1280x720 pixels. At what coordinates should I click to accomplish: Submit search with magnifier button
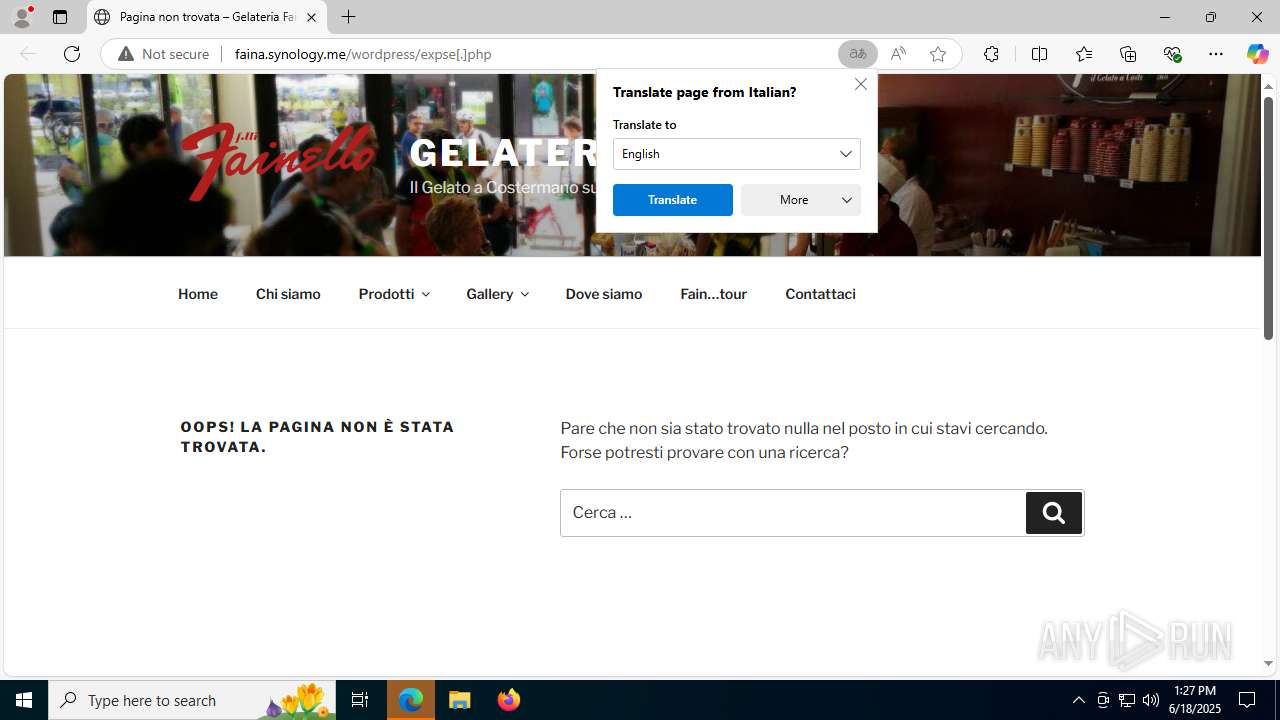click(x=1054, y=513)
